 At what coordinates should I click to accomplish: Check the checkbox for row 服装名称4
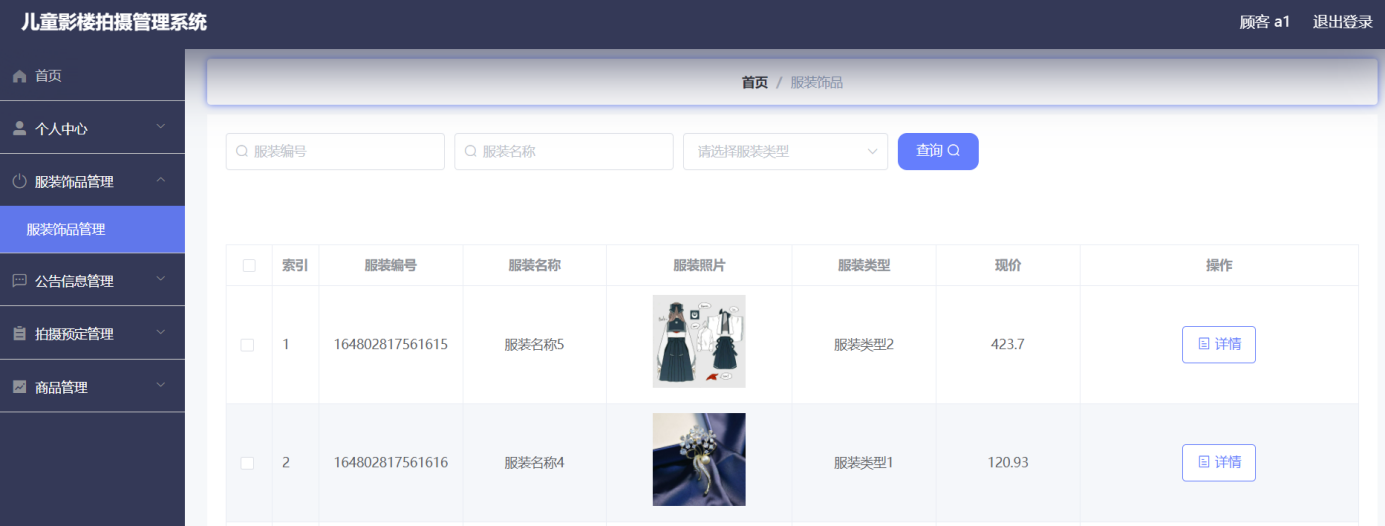pos(248,463)
